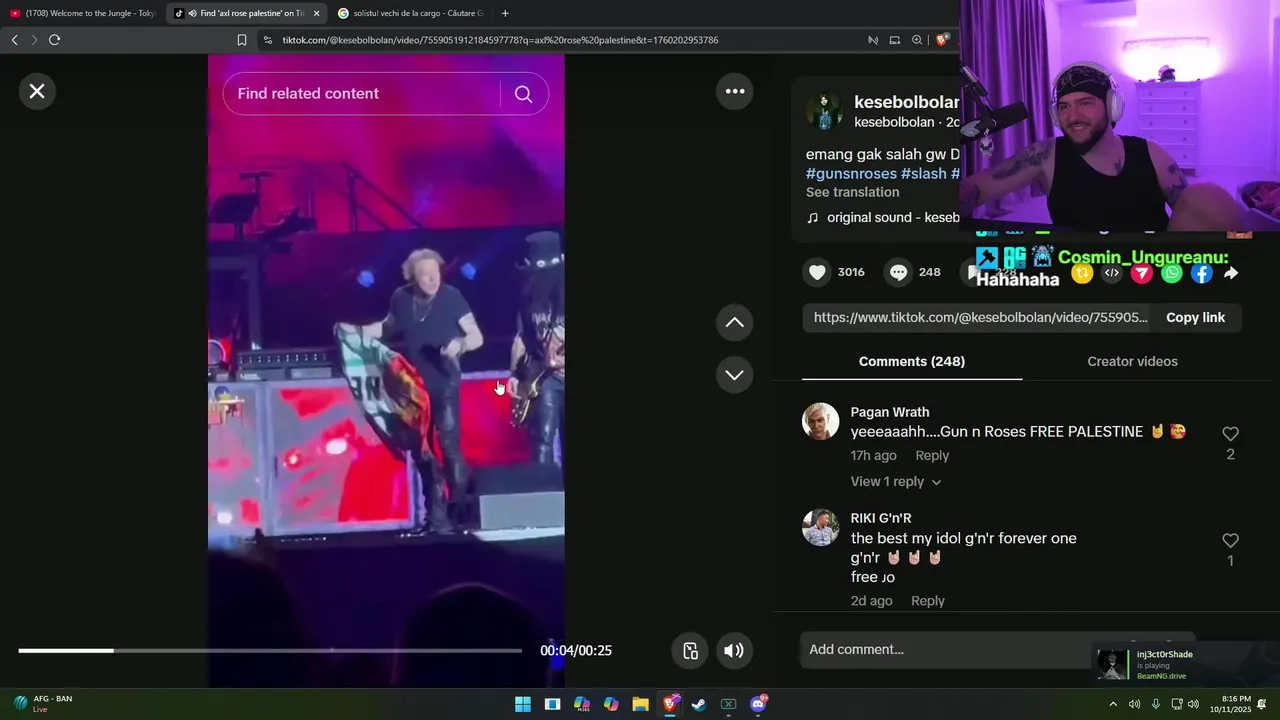Expand View 1 reply under Pagan Wrath

tap(895, 482)
